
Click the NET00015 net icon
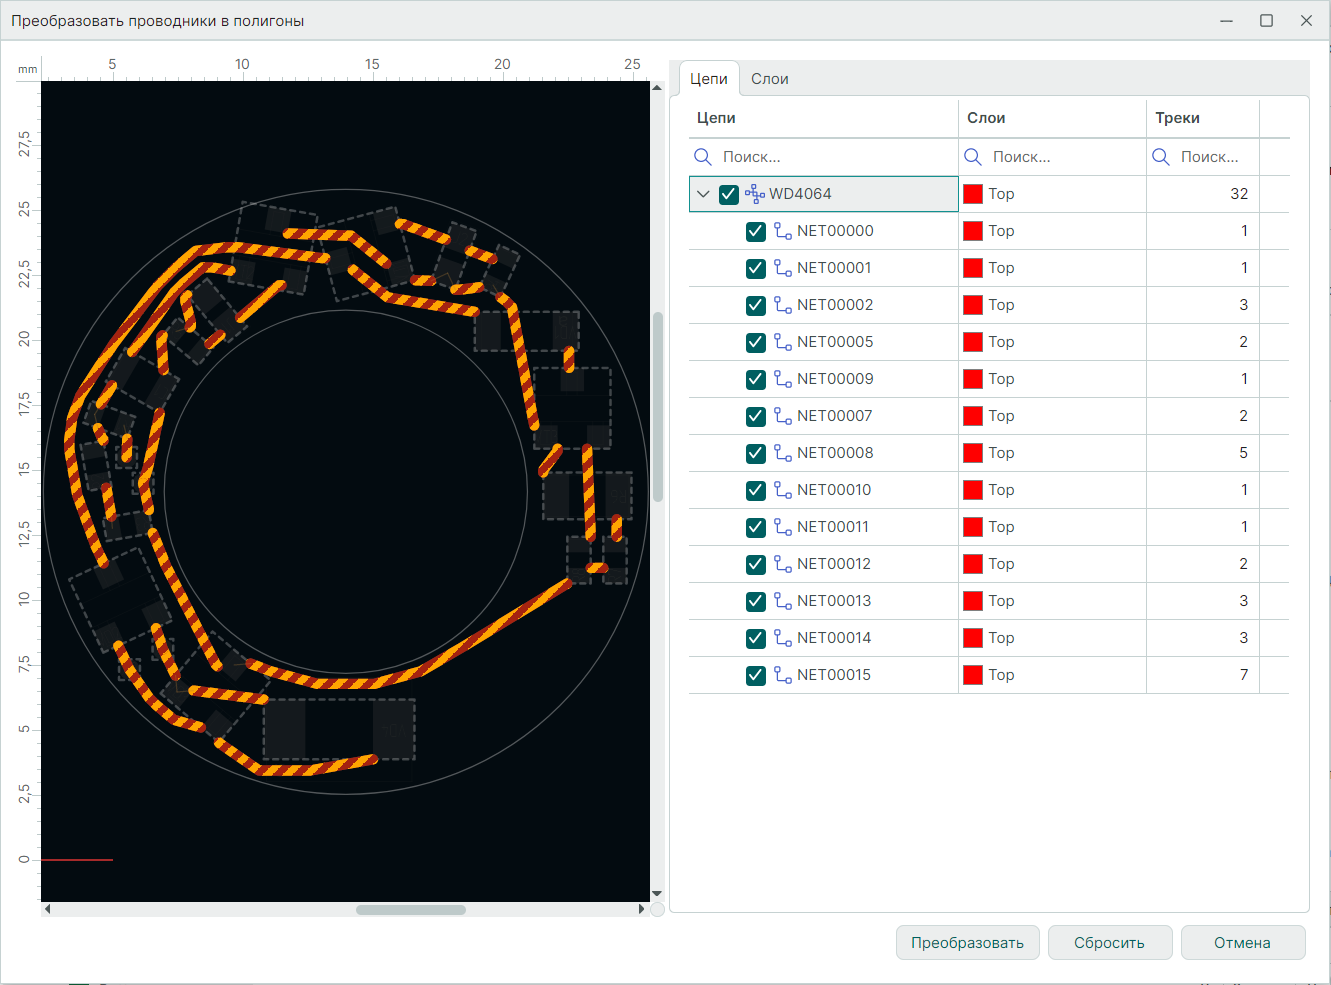(x=783, y=675)
